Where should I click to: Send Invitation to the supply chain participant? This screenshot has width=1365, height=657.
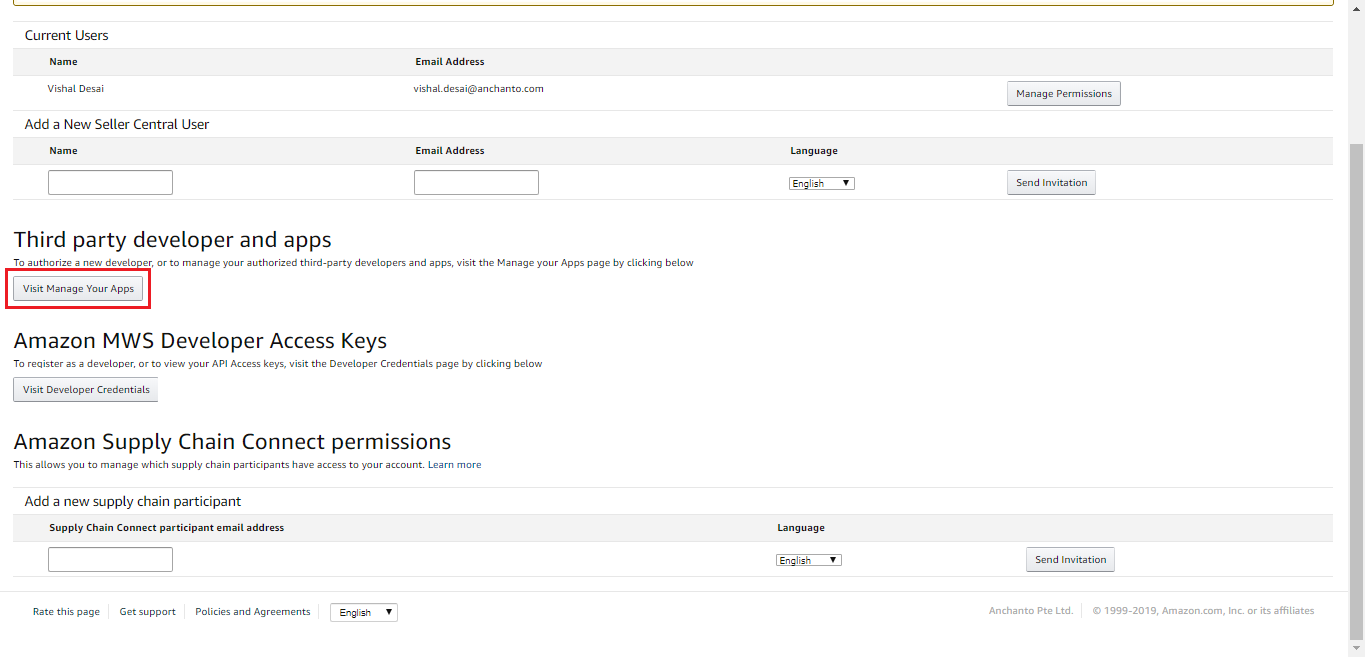point(1070,560)
